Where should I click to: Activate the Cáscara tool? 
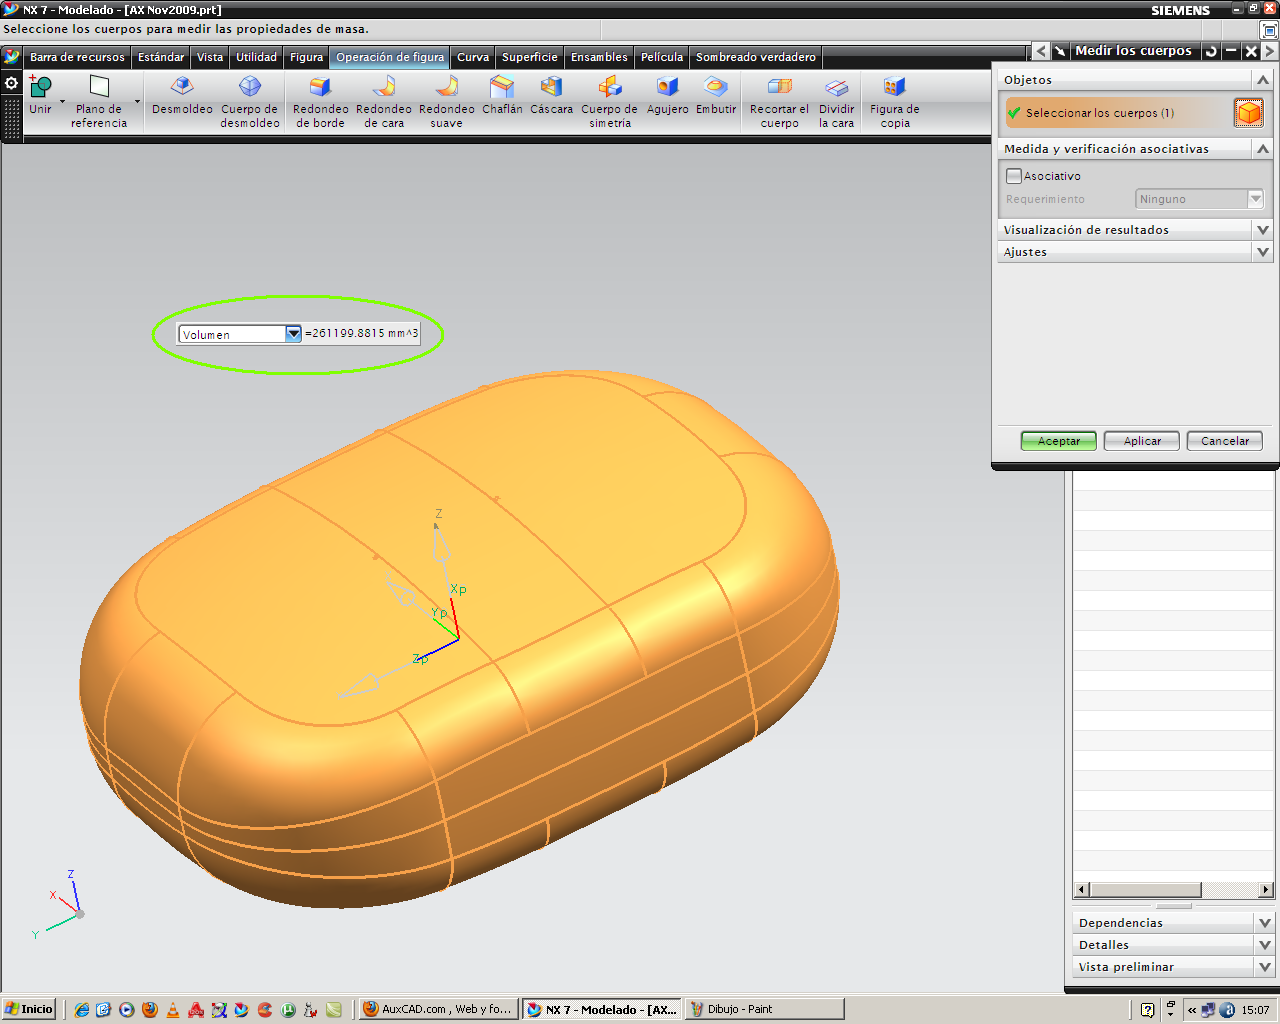551,96
